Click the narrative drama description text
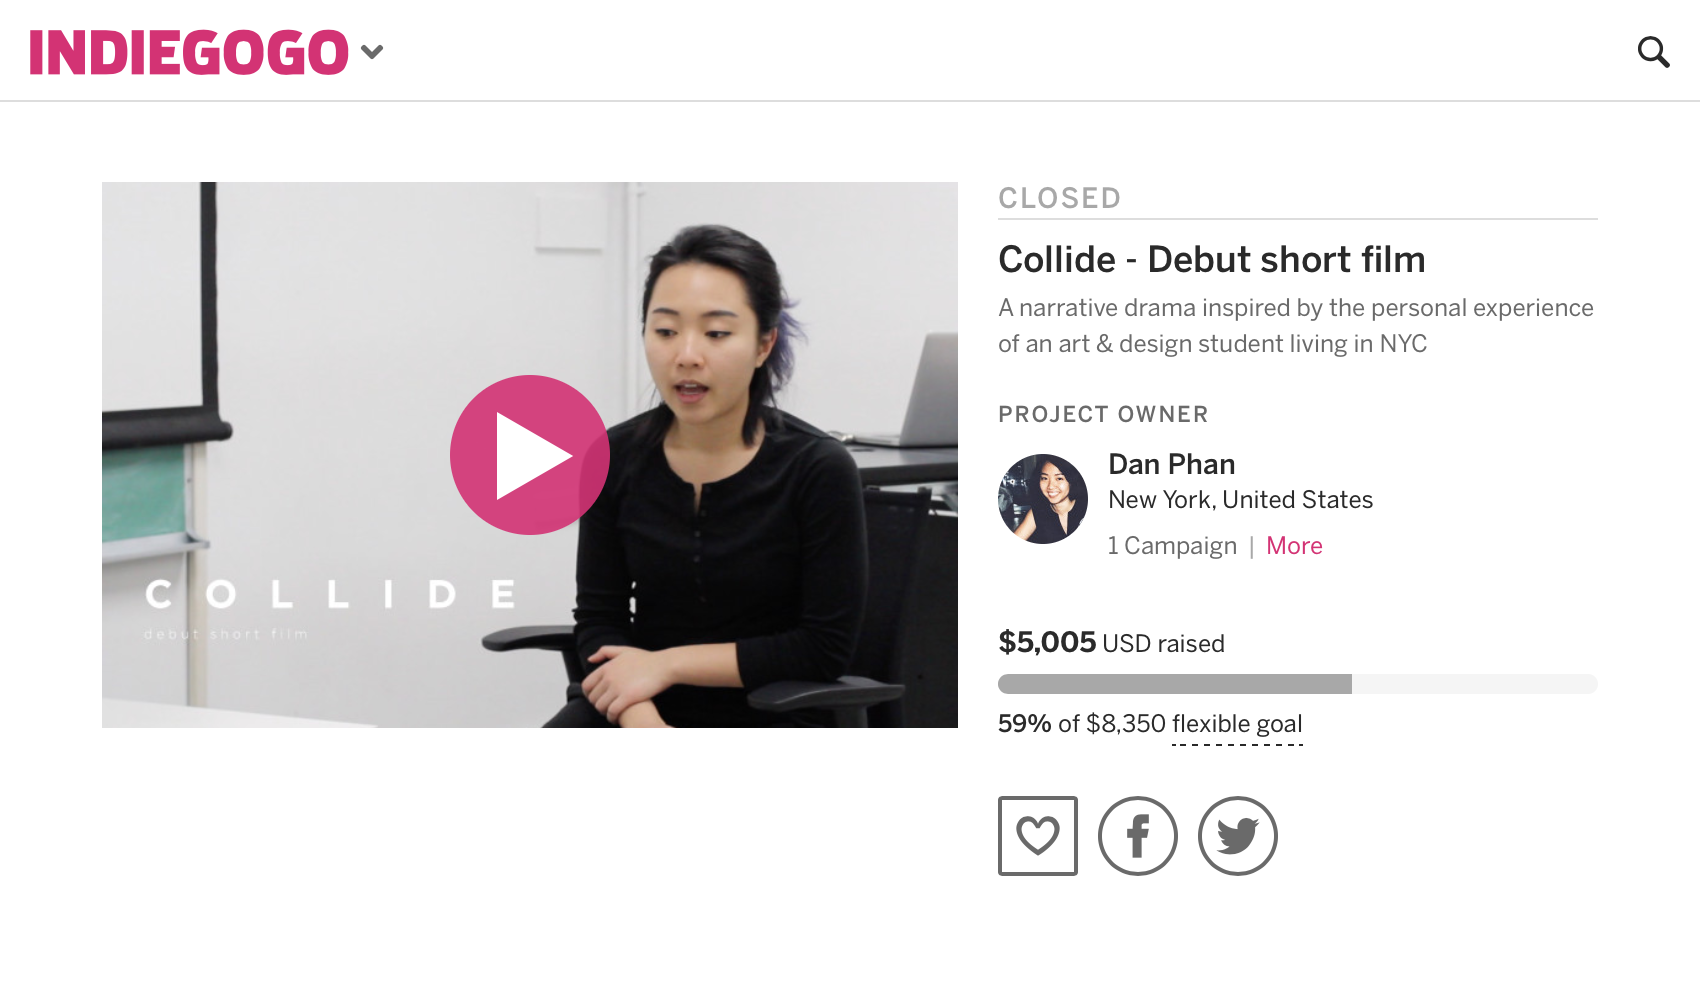 1296,326
